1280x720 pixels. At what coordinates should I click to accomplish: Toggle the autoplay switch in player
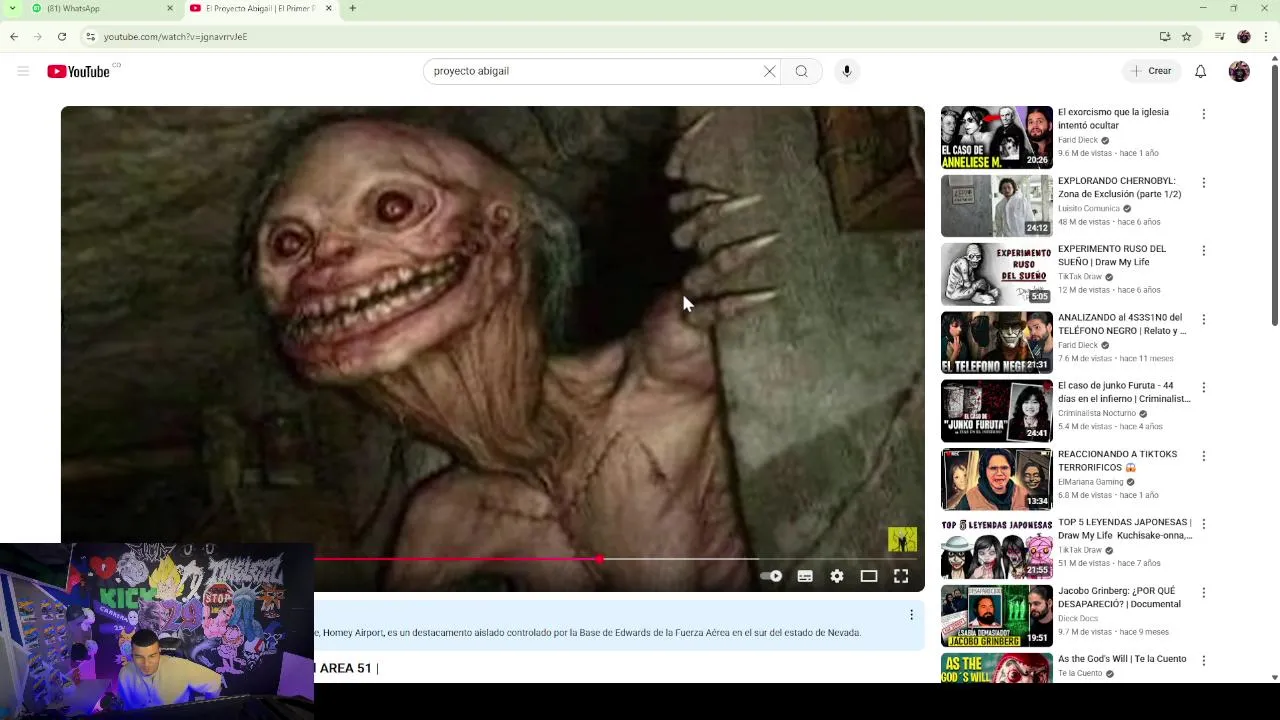[771, 576]
